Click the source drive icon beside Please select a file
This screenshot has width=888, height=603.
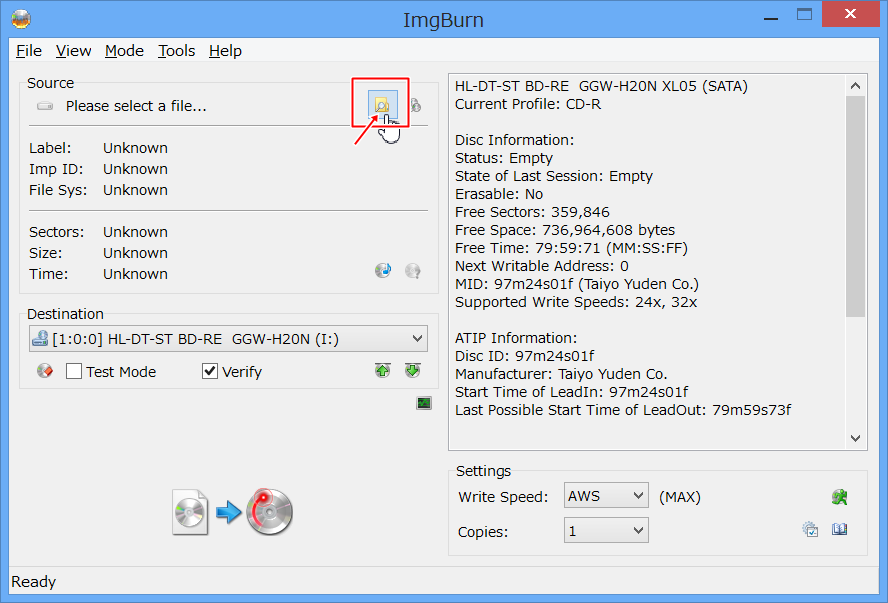tap(45, 106)
